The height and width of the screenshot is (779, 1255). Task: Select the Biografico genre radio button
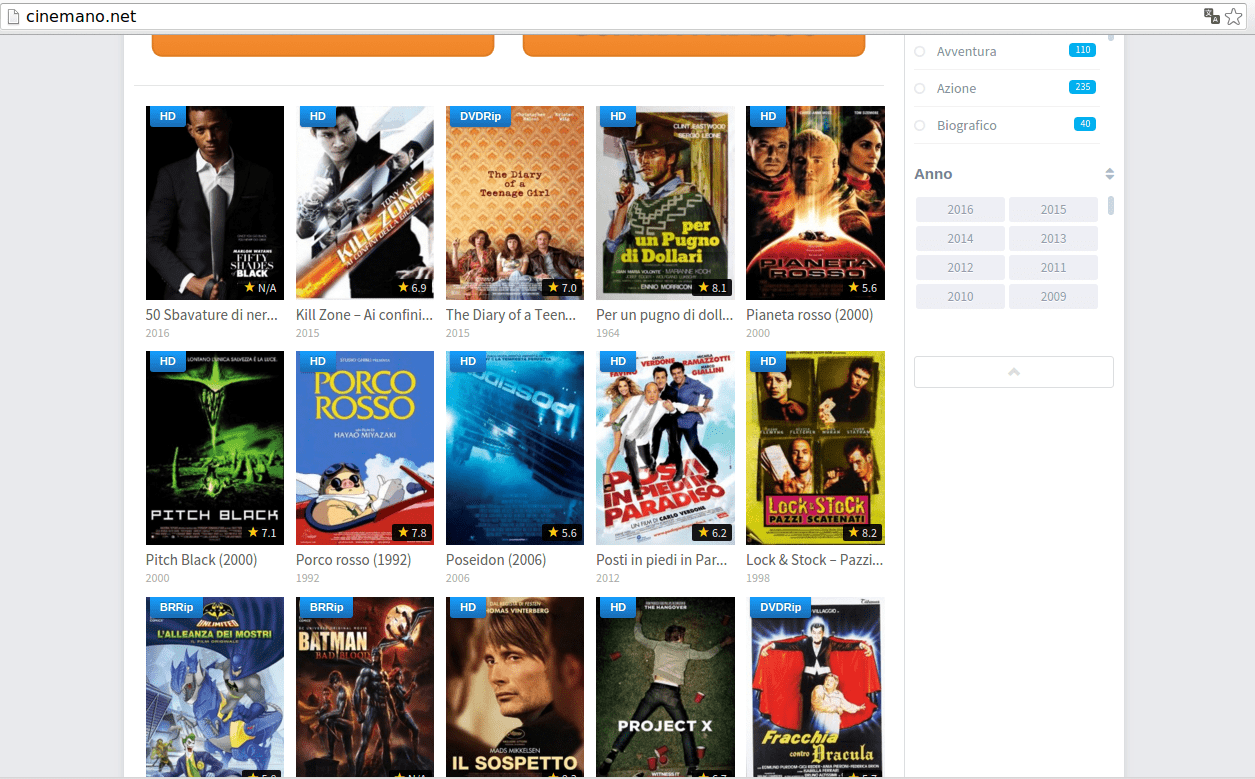click(920, 125)
